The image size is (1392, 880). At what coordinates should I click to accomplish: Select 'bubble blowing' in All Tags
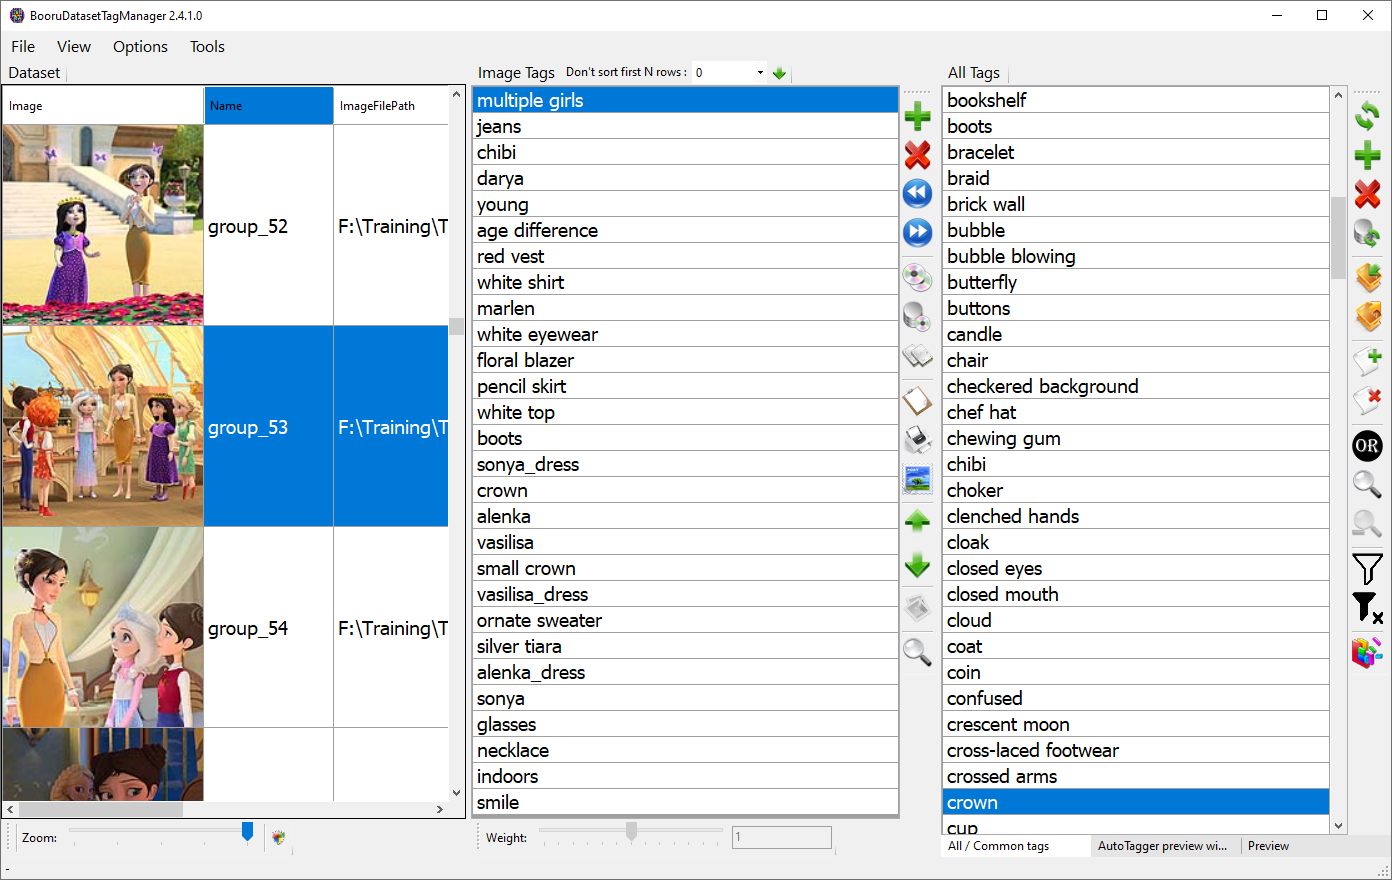[x=1136, y=256]
